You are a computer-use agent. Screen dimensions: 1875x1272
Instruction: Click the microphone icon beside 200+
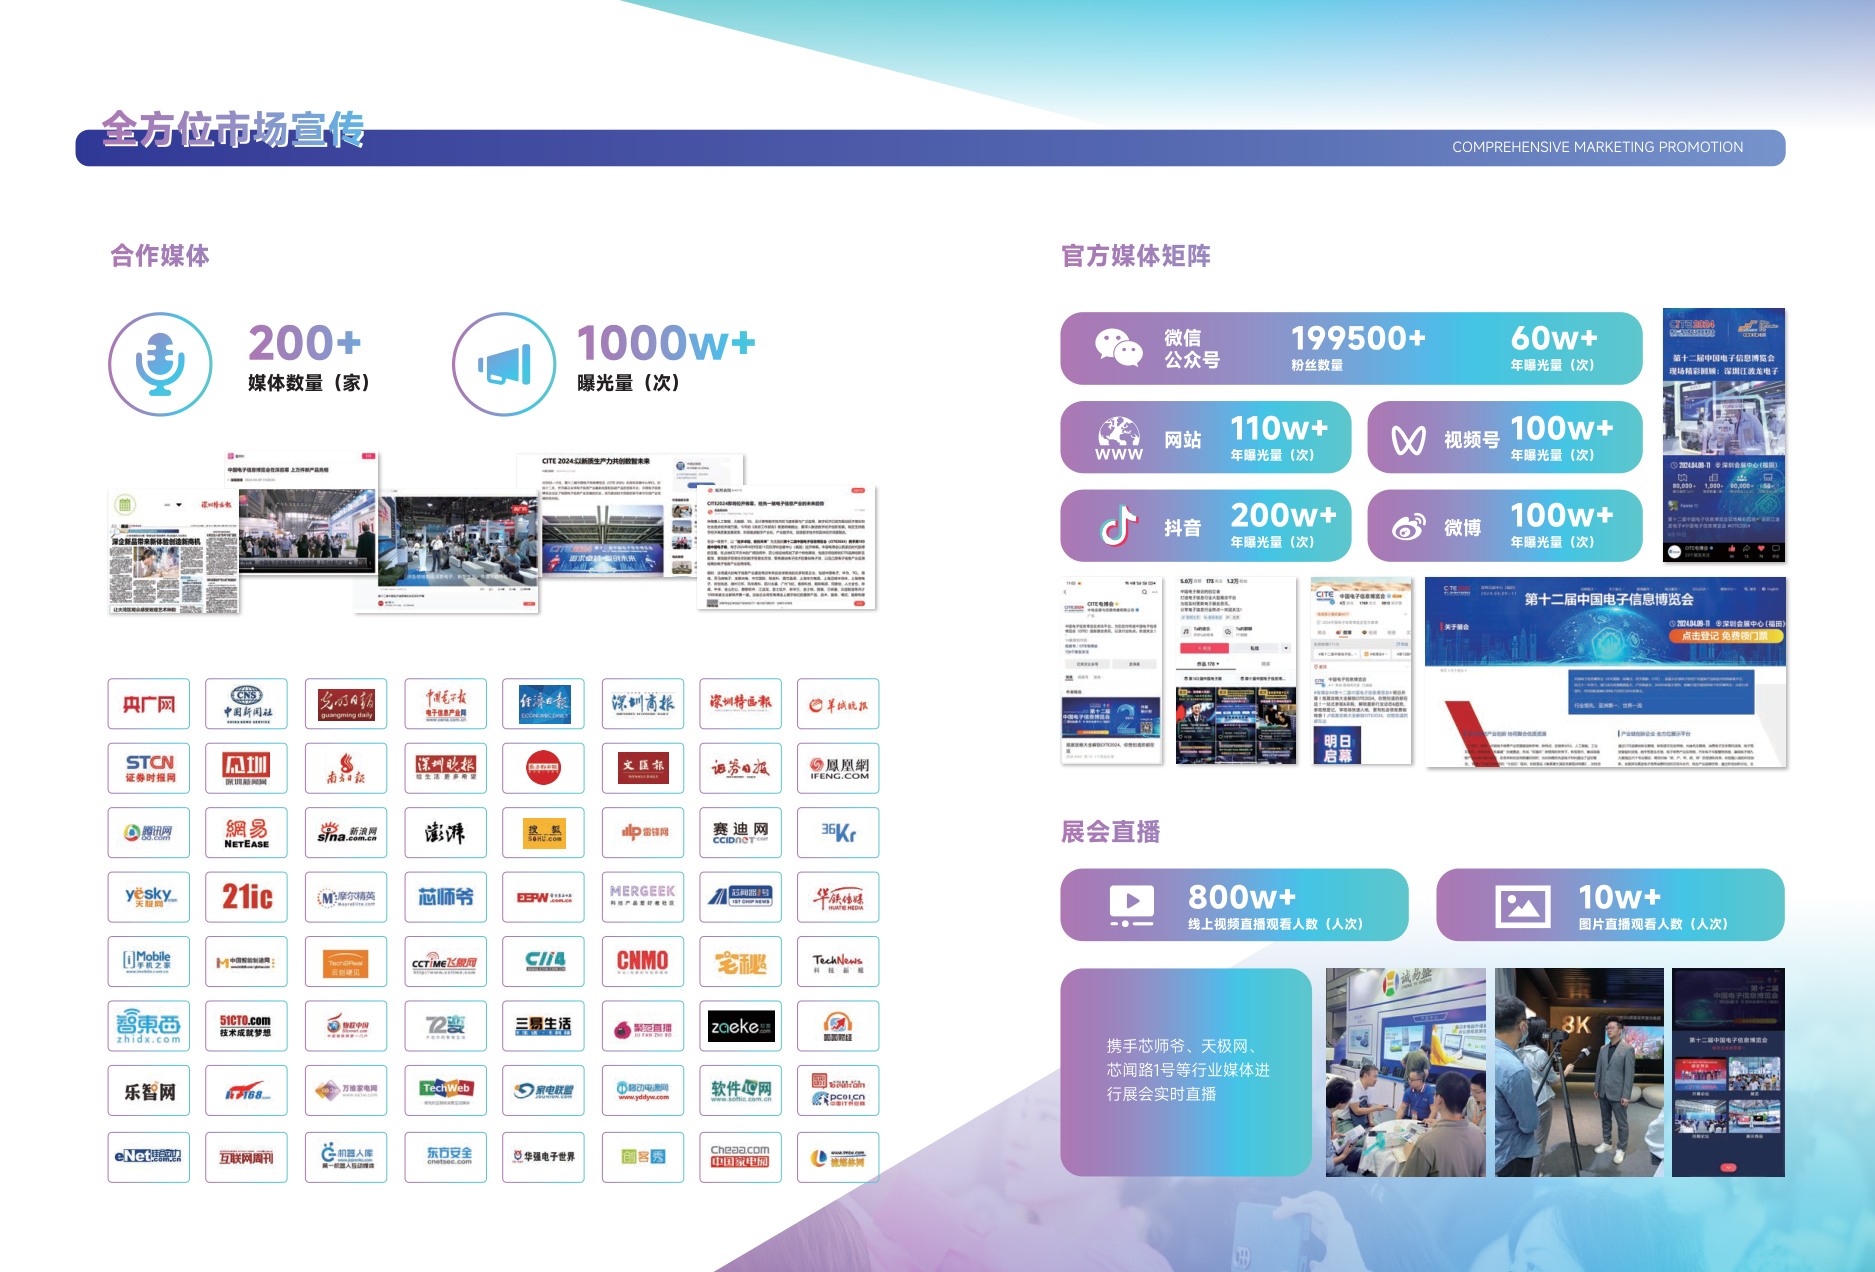pos(160,364)
